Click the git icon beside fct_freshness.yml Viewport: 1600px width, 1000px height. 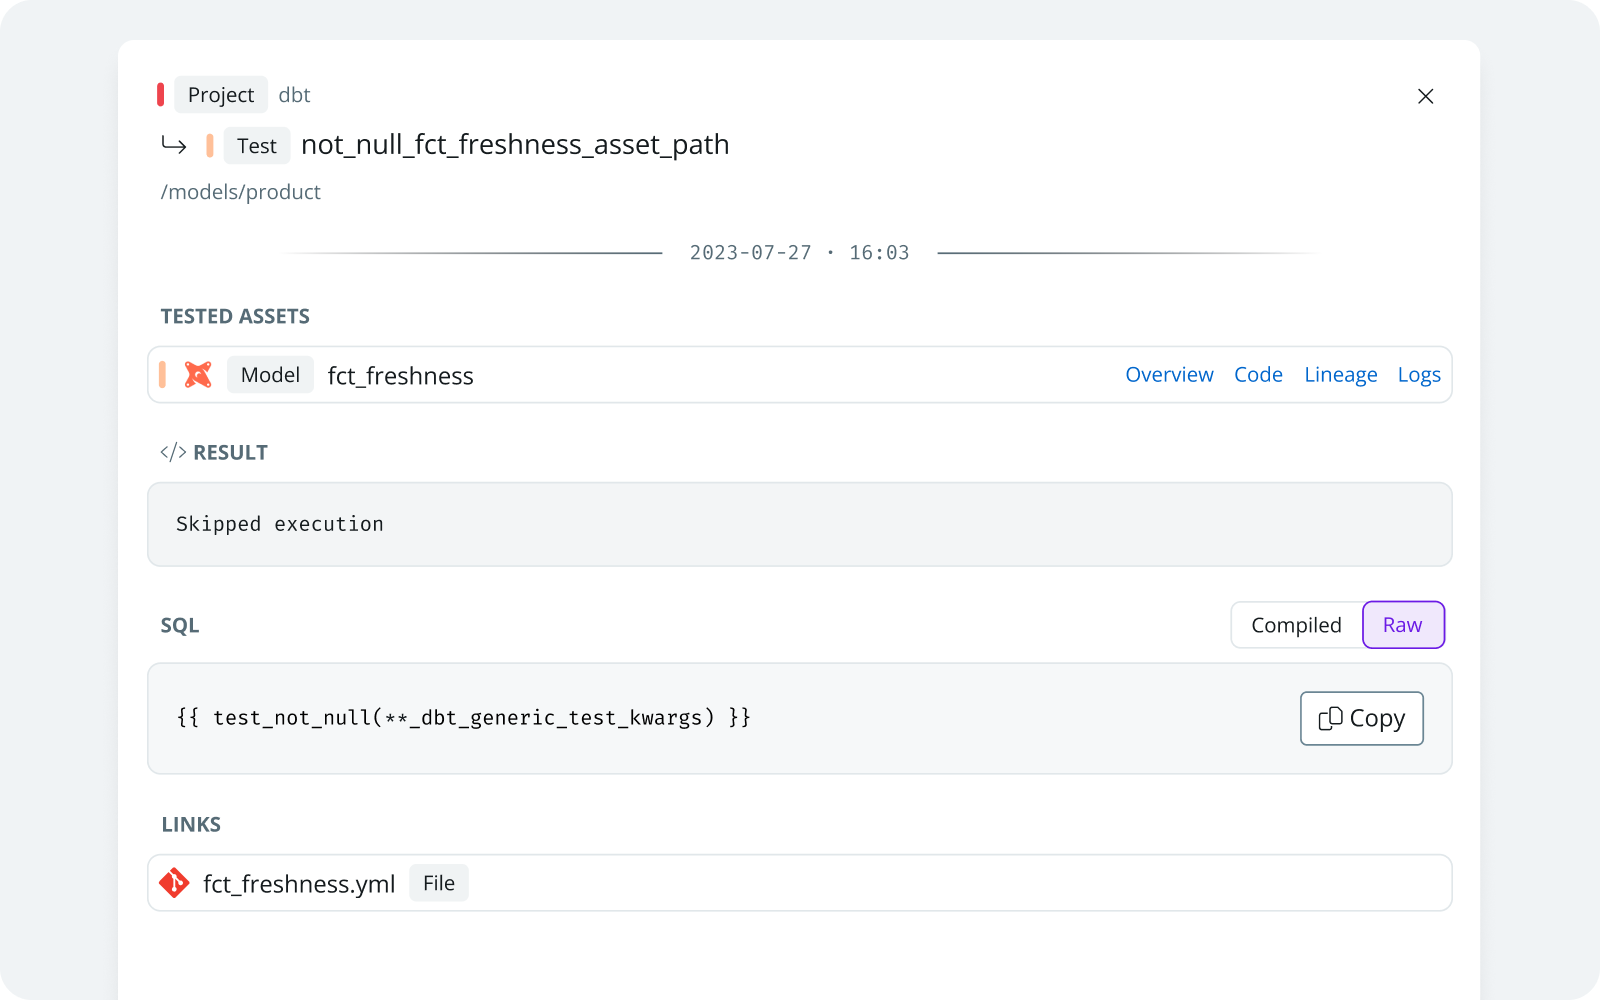(174, 883)
